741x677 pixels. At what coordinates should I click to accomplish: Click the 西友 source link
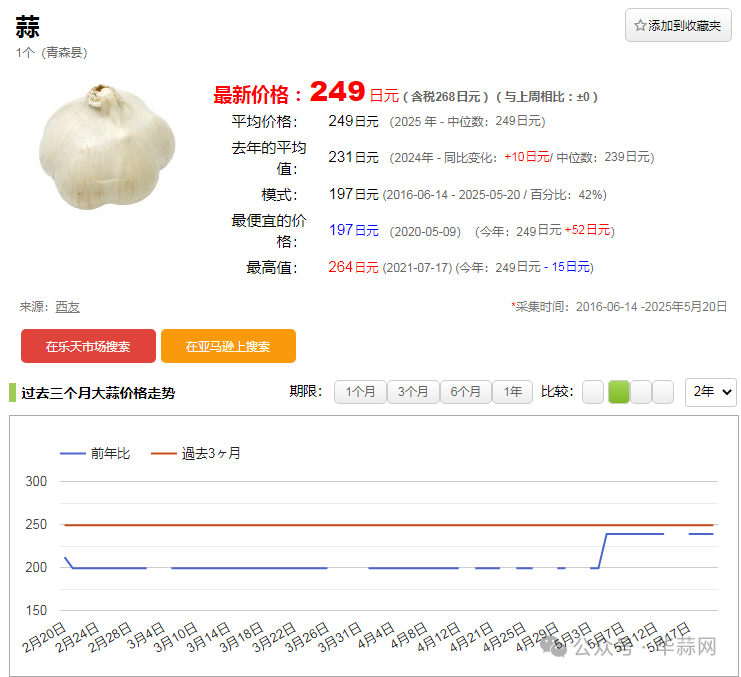tap(67, 307)
